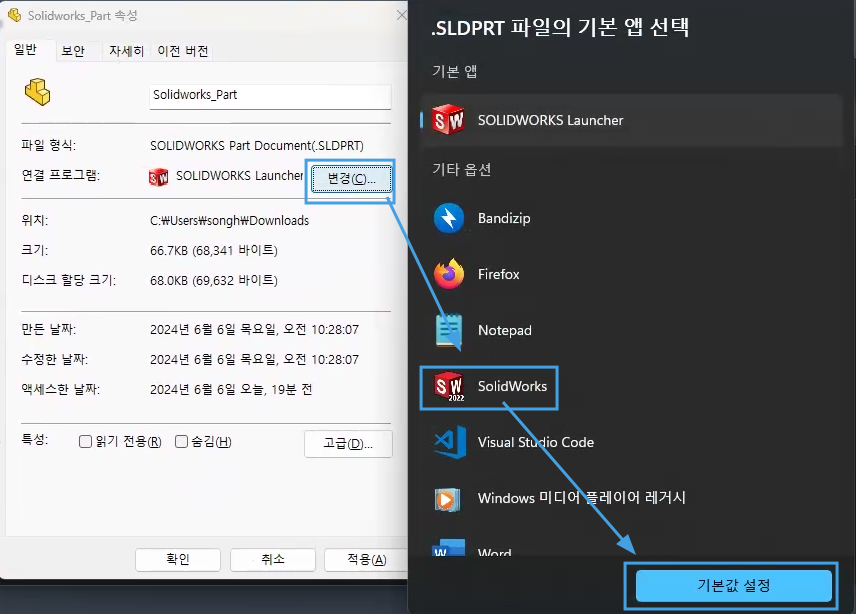Click the SolidWorks app name text
Viewport: 856px width, 614px height.
coord(512,386)
